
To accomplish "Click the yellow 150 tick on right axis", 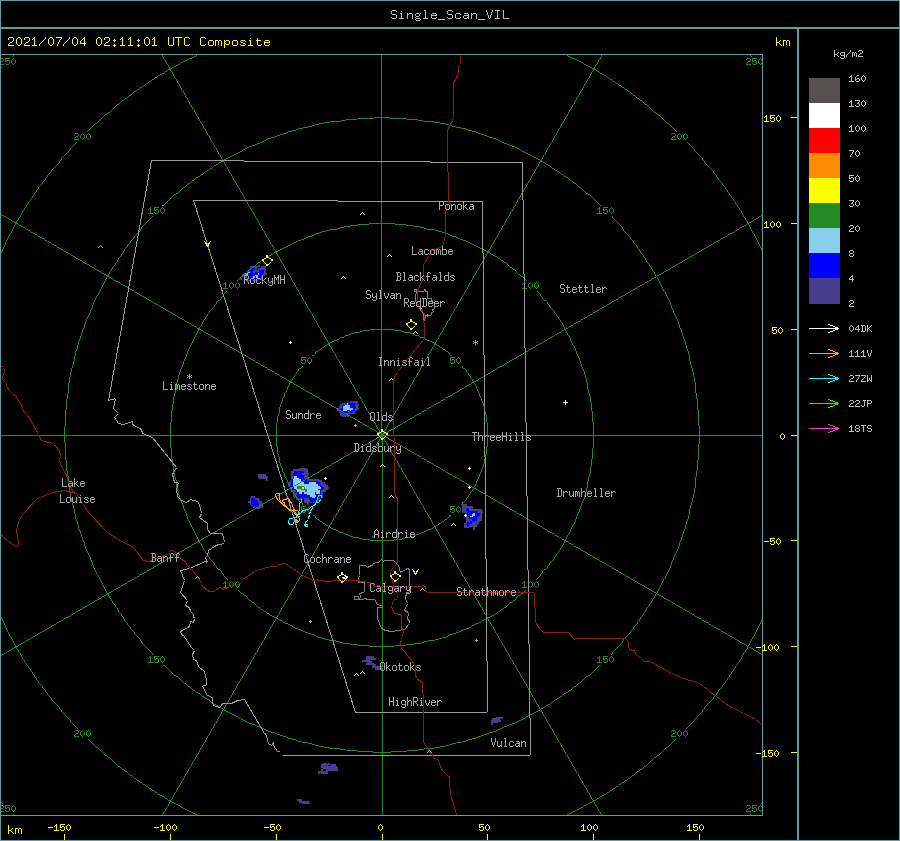I will tap(772, 118).
